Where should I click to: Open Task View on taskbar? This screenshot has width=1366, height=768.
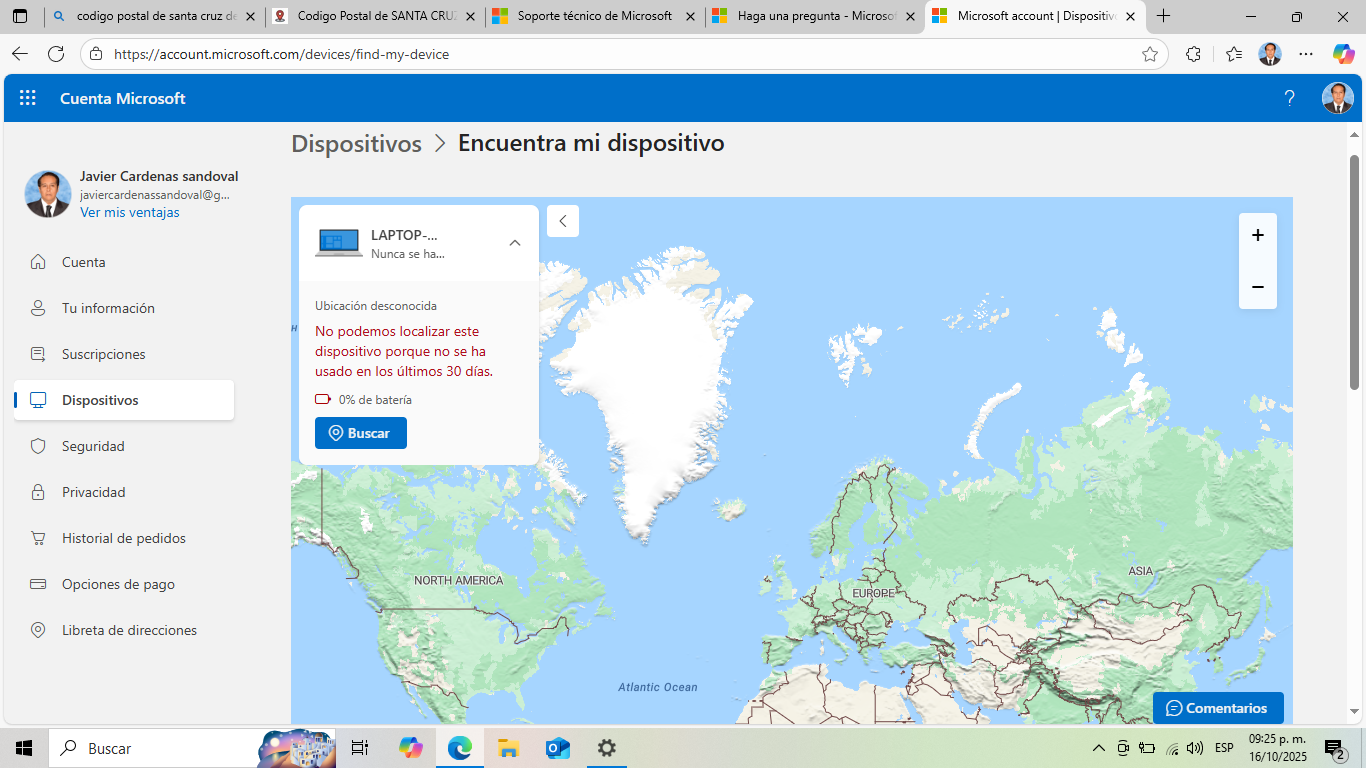pos(360,748)
